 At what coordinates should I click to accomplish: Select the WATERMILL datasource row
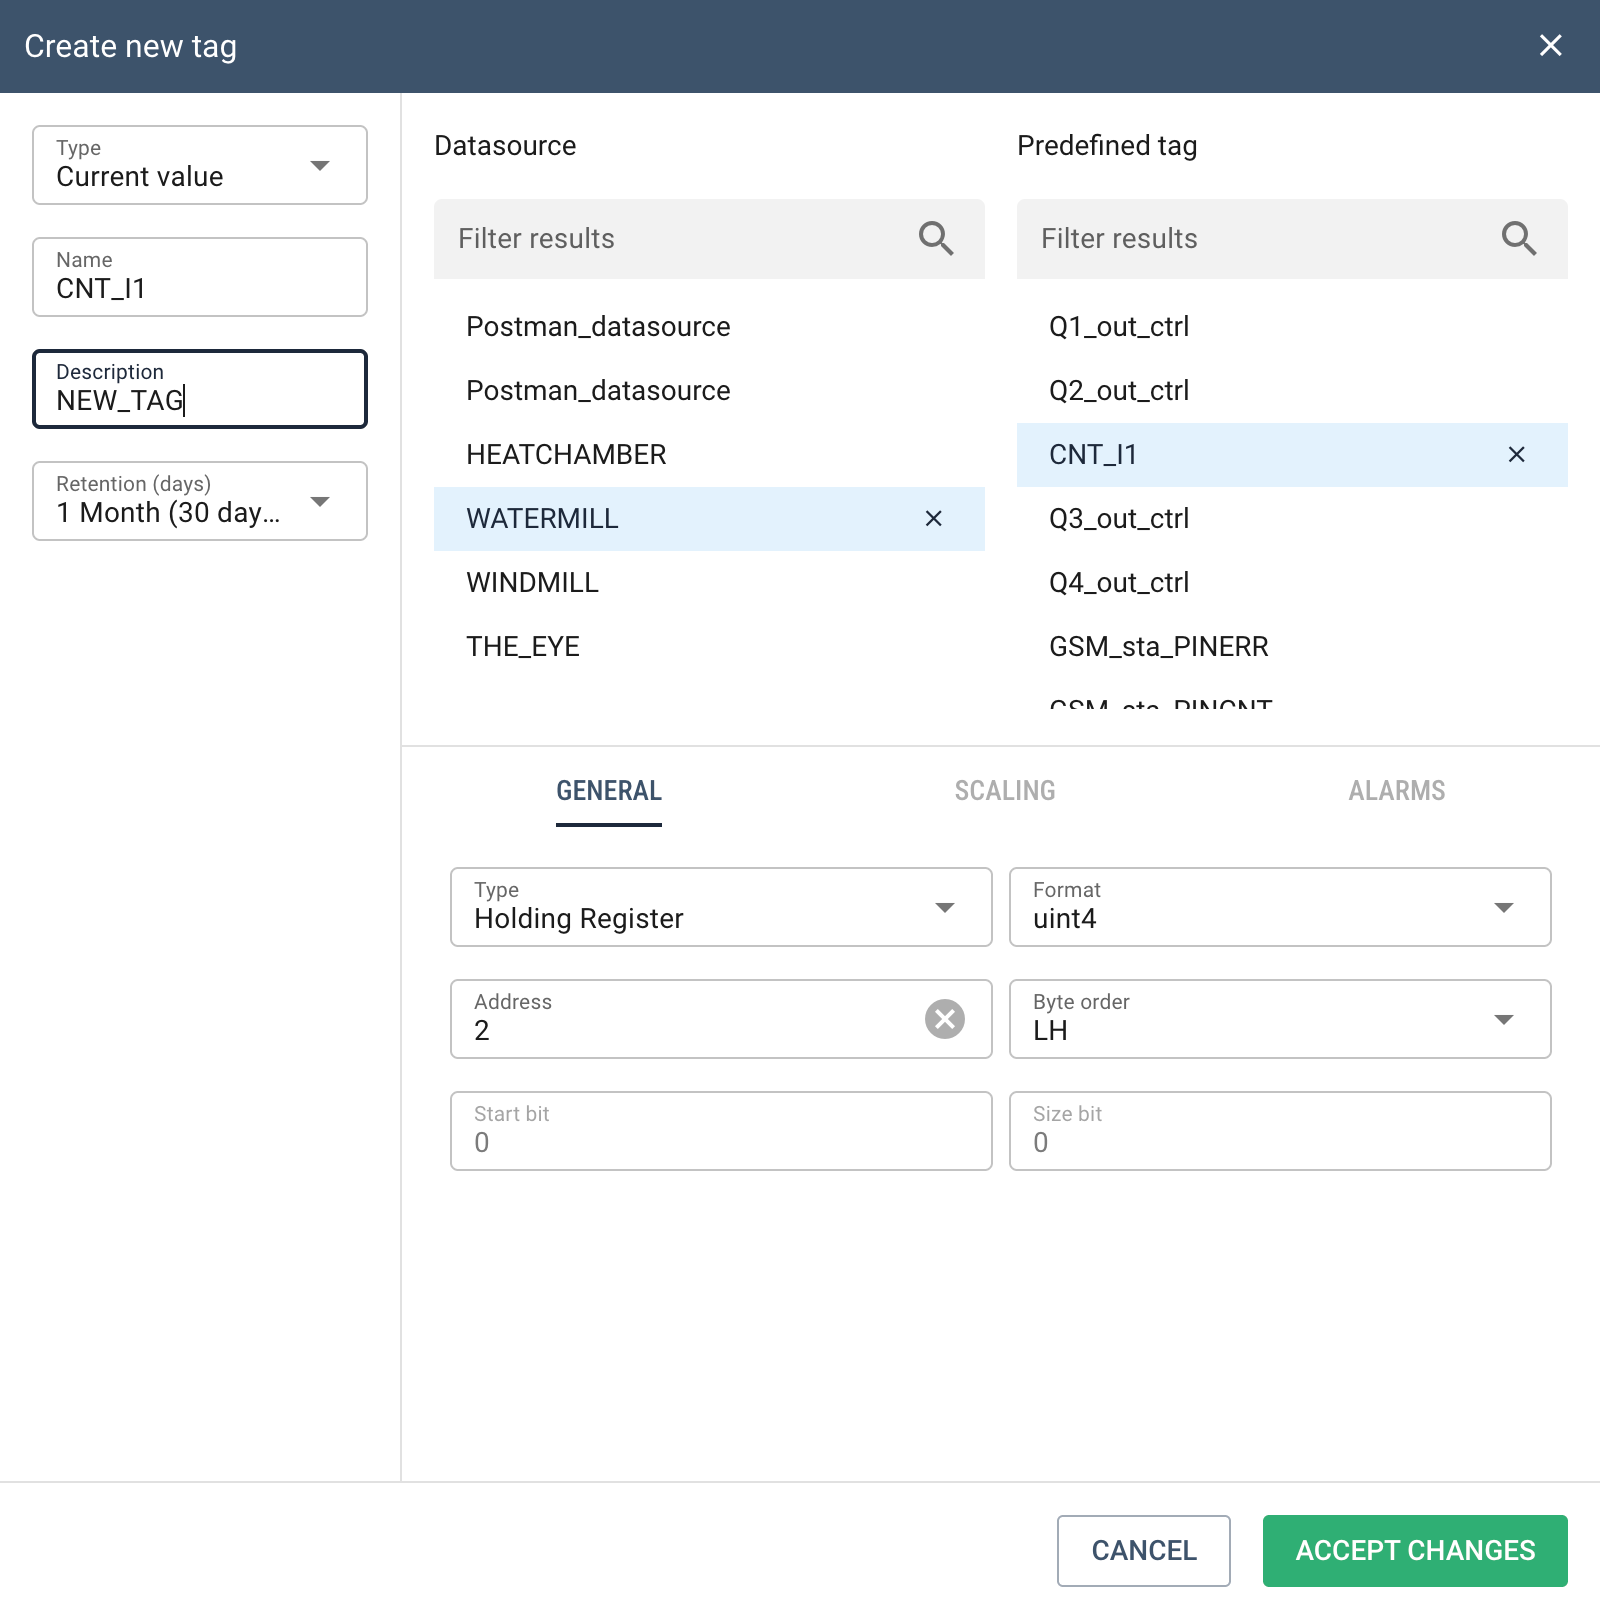click(709, 519)
